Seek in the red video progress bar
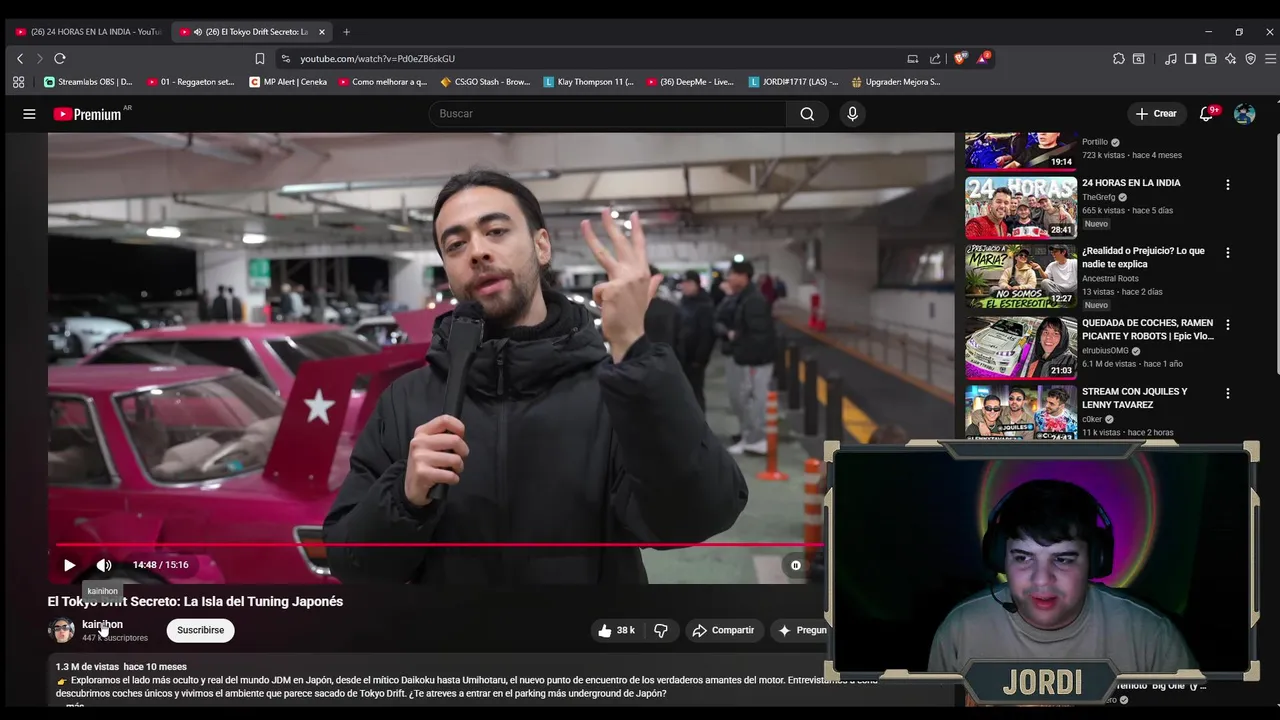 (440, 545)
